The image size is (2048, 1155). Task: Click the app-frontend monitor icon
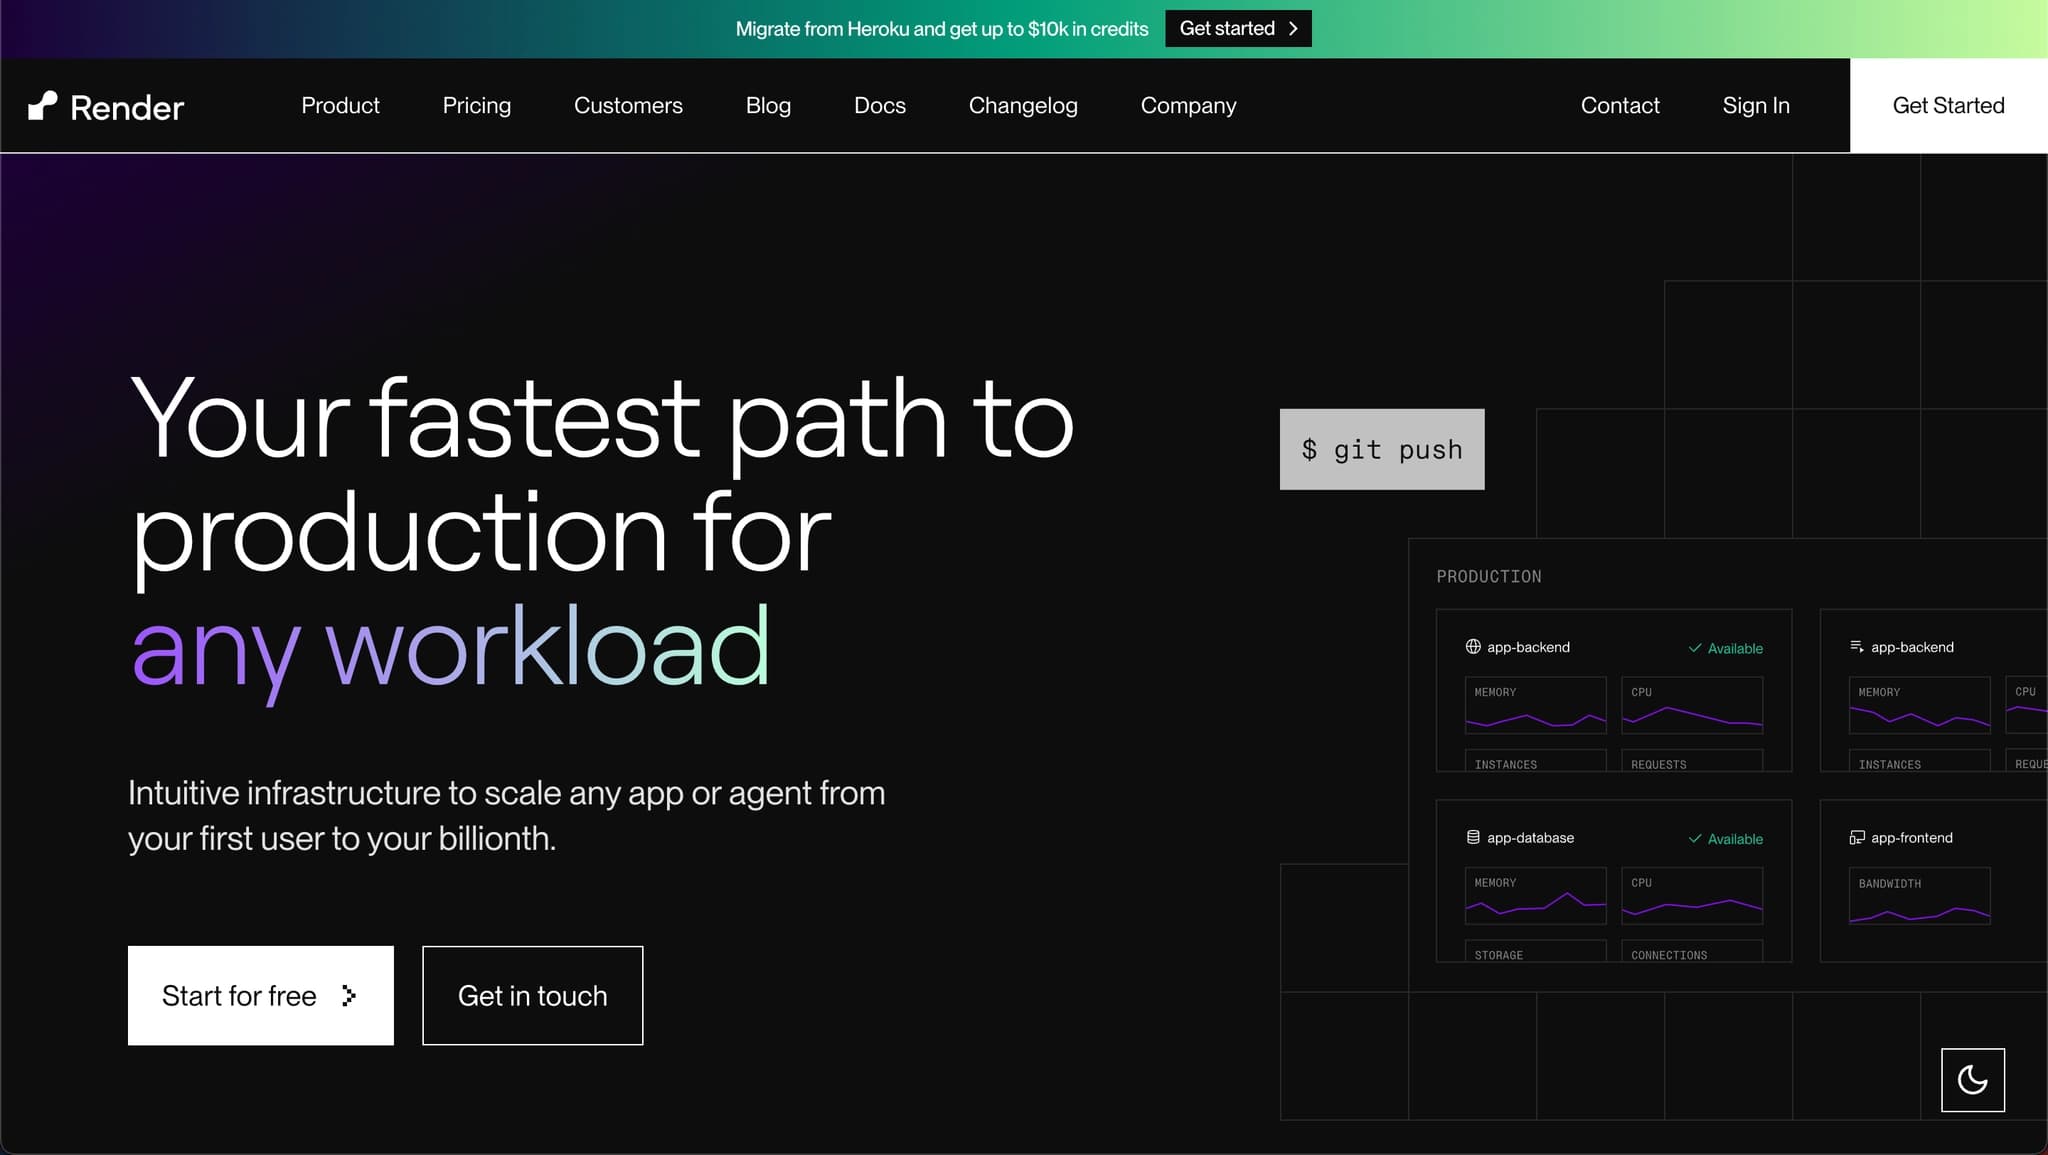[x=1856, y=837]
